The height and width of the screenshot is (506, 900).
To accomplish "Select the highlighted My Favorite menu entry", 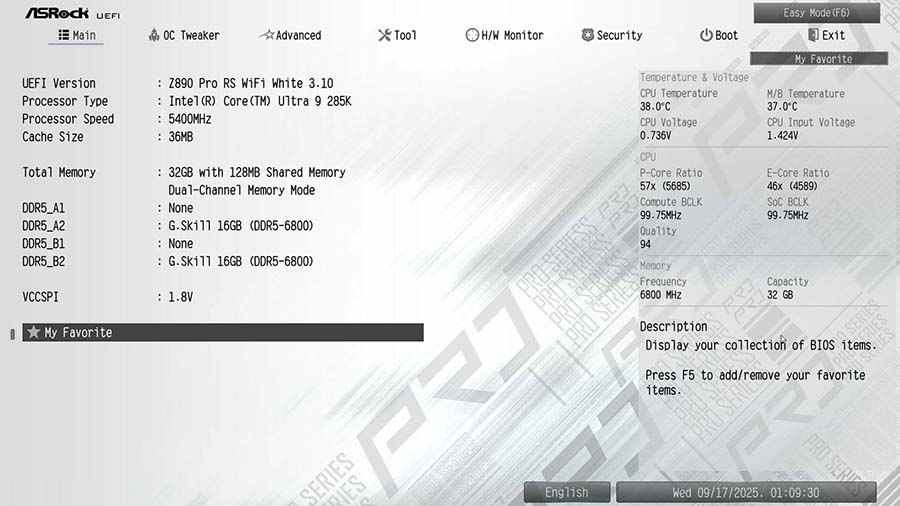I will tap(223, 332).
